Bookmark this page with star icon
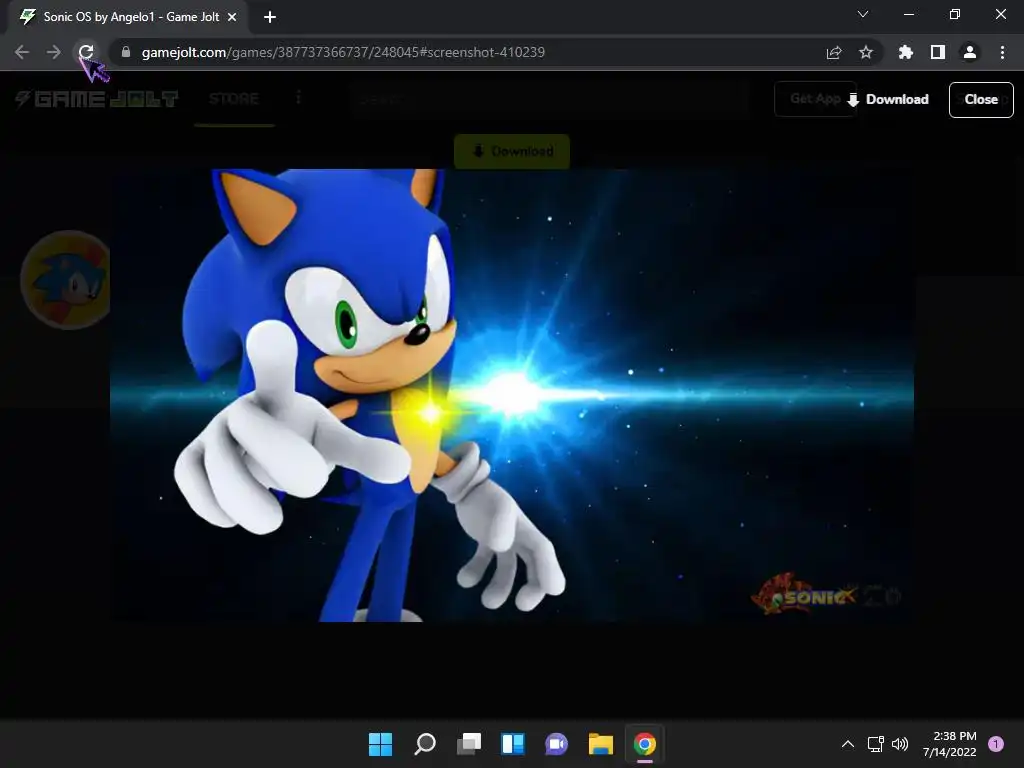The width and height of the screenshot is (1024, 768). point(866,52)
